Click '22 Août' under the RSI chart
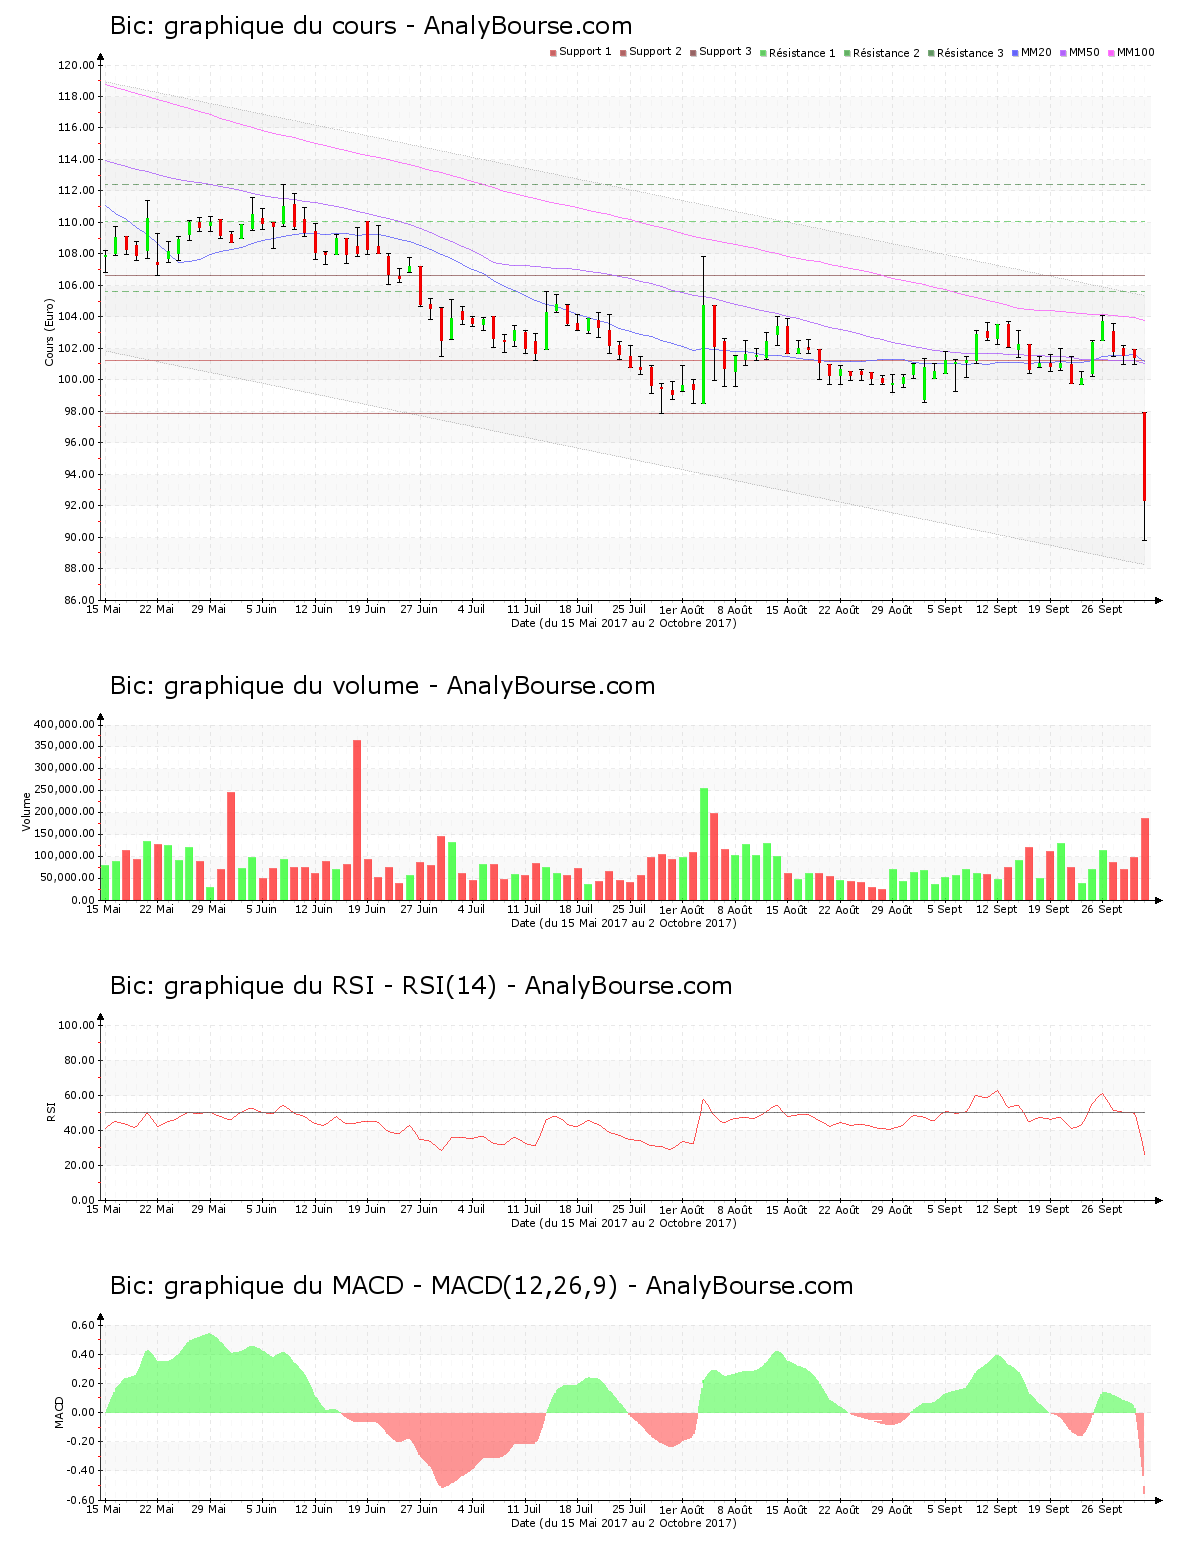This screenshot has width=1200, height=1550. [x=839, y=1210]
